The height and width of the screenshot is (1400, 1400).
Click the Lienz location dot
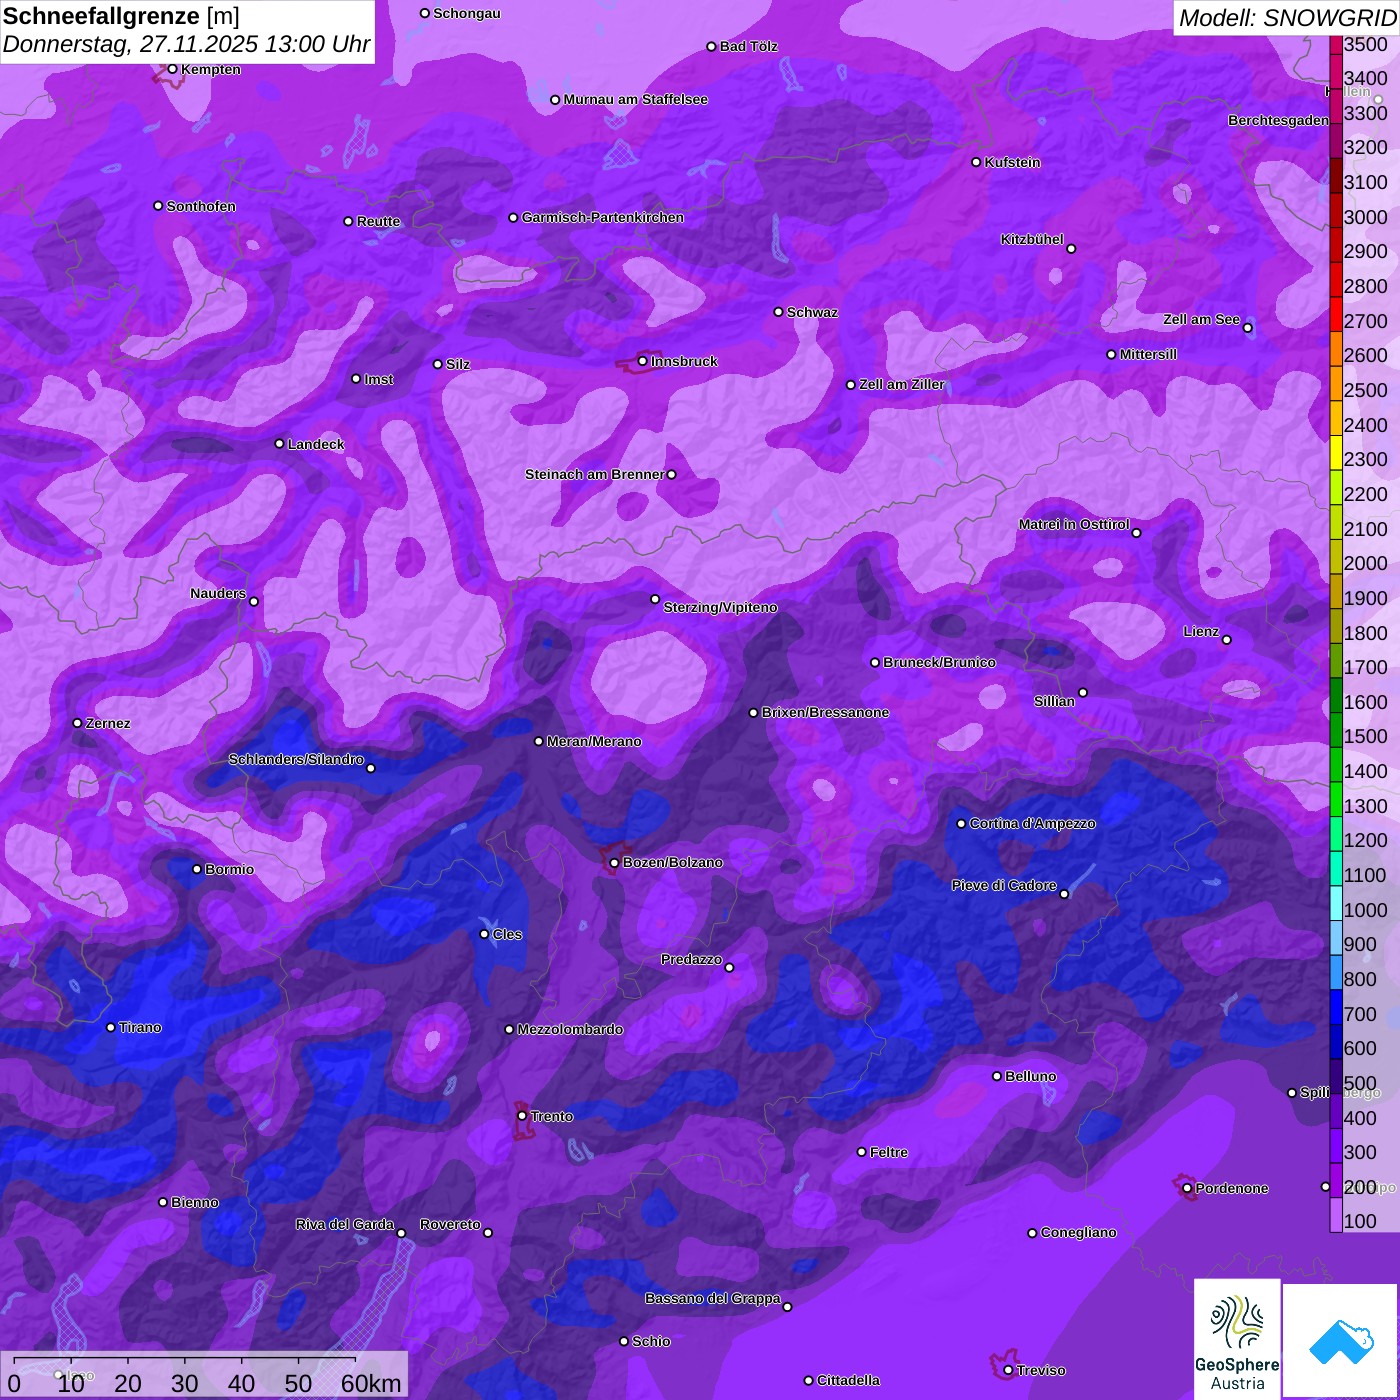click(1227, 640)
